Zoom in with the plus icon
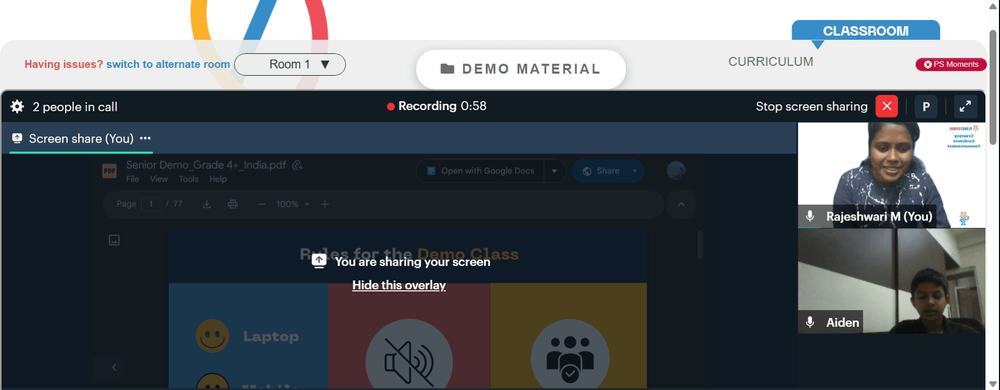 [x=325, y=204]
